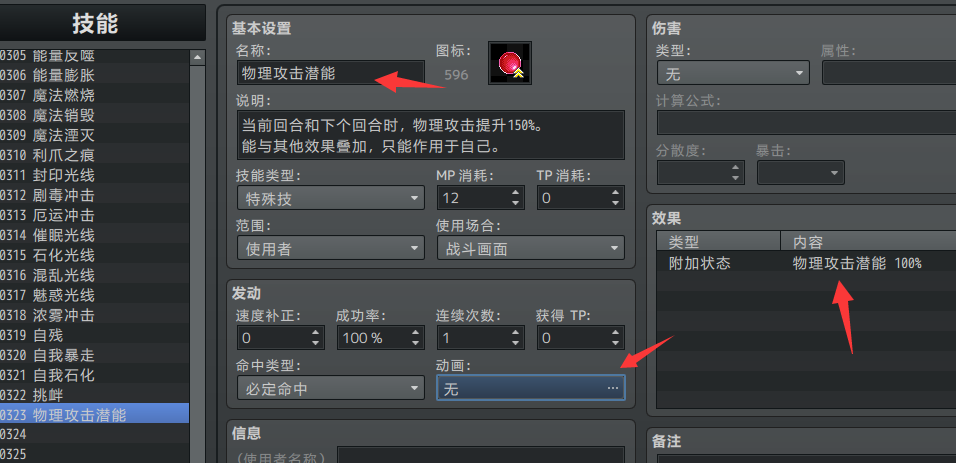Open the damage 类型 dropdown showing 无

pos(733,74)
